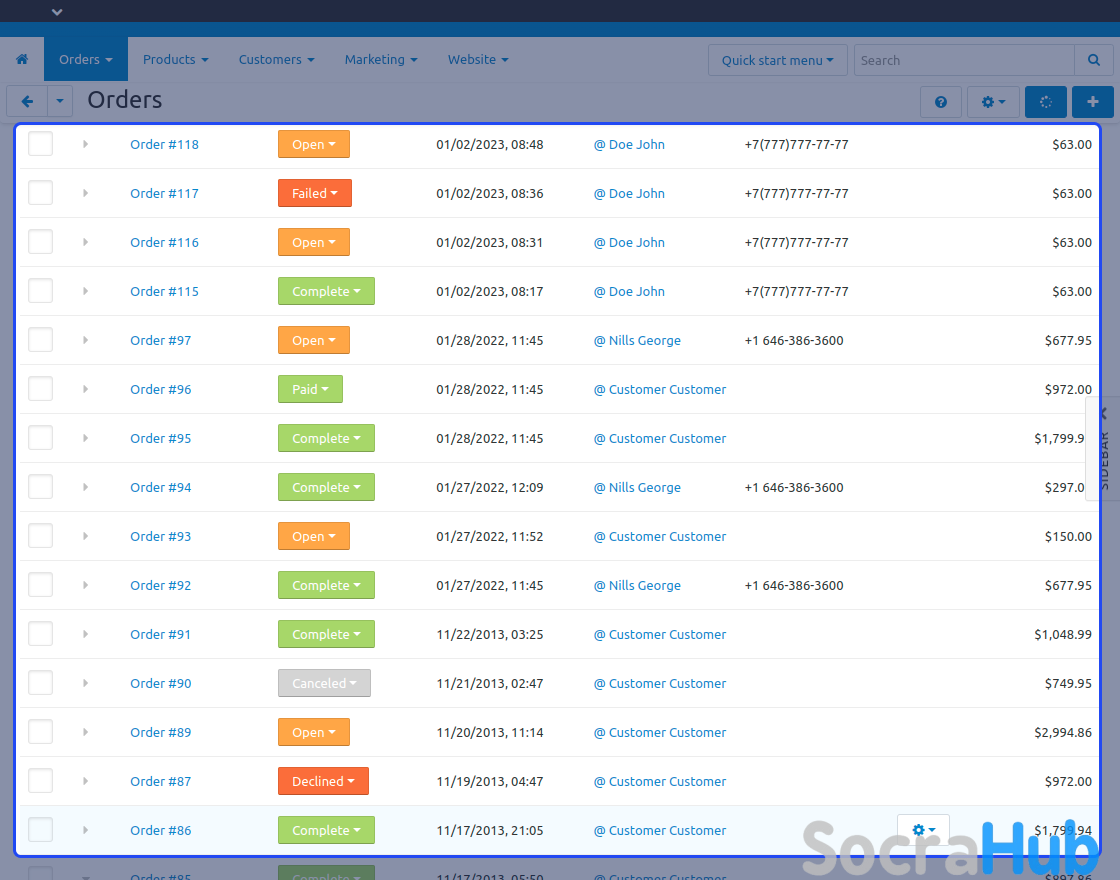Click the back arrow button
This screenshot has height=880, width=1120.
(27, 102)
